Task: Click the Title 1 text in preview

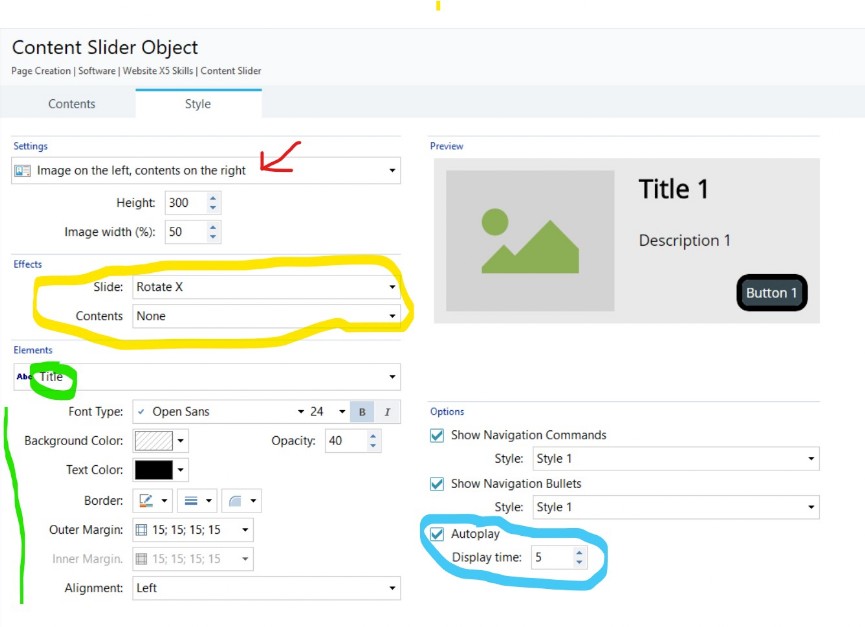Action: click(x=673, y=189)
